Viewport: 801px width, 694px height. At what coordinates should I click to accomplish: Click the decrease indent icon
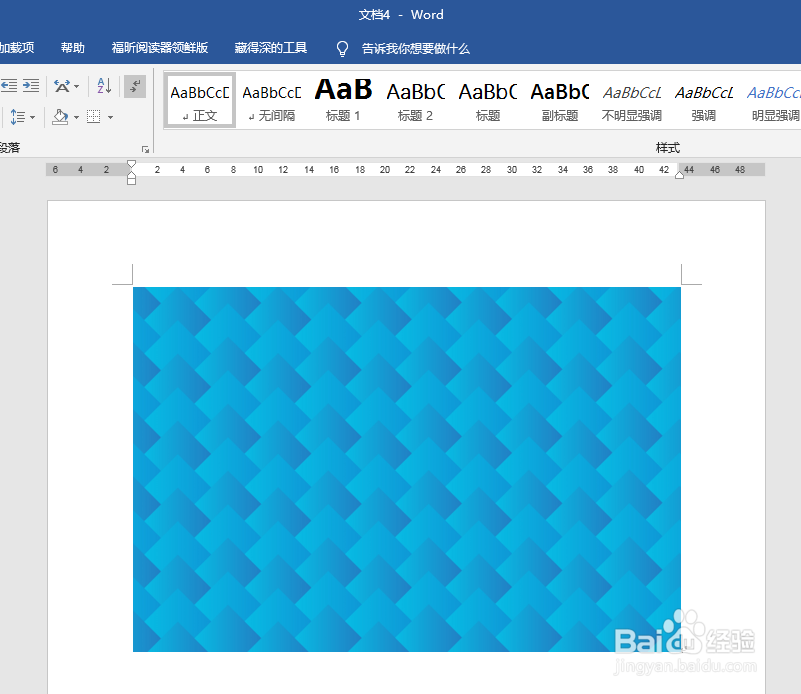coord(9,85)
